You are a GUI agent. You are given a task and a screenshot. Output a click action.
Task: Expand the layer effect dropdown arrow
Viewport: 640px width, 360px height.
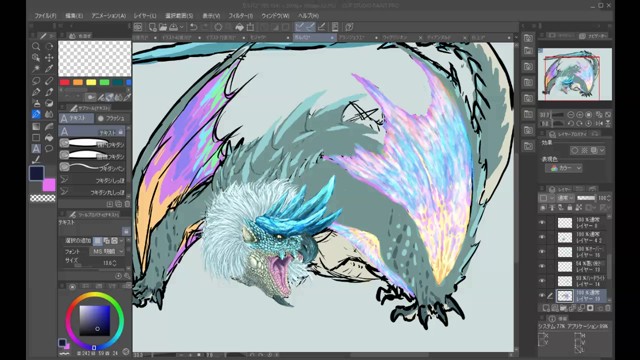pos(602,151)
